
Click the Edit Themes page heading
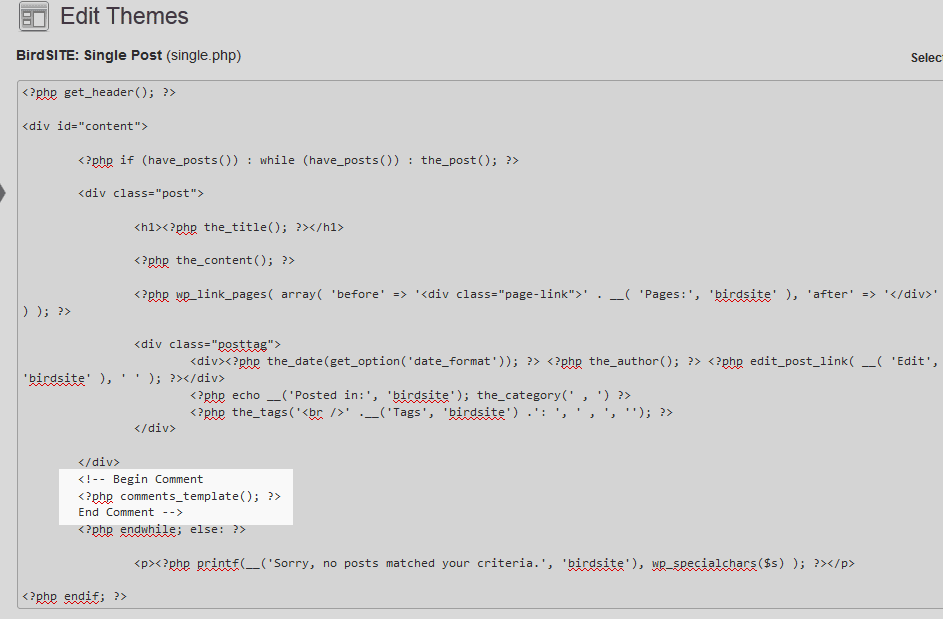pyautogui.click(x=124, y=17)
